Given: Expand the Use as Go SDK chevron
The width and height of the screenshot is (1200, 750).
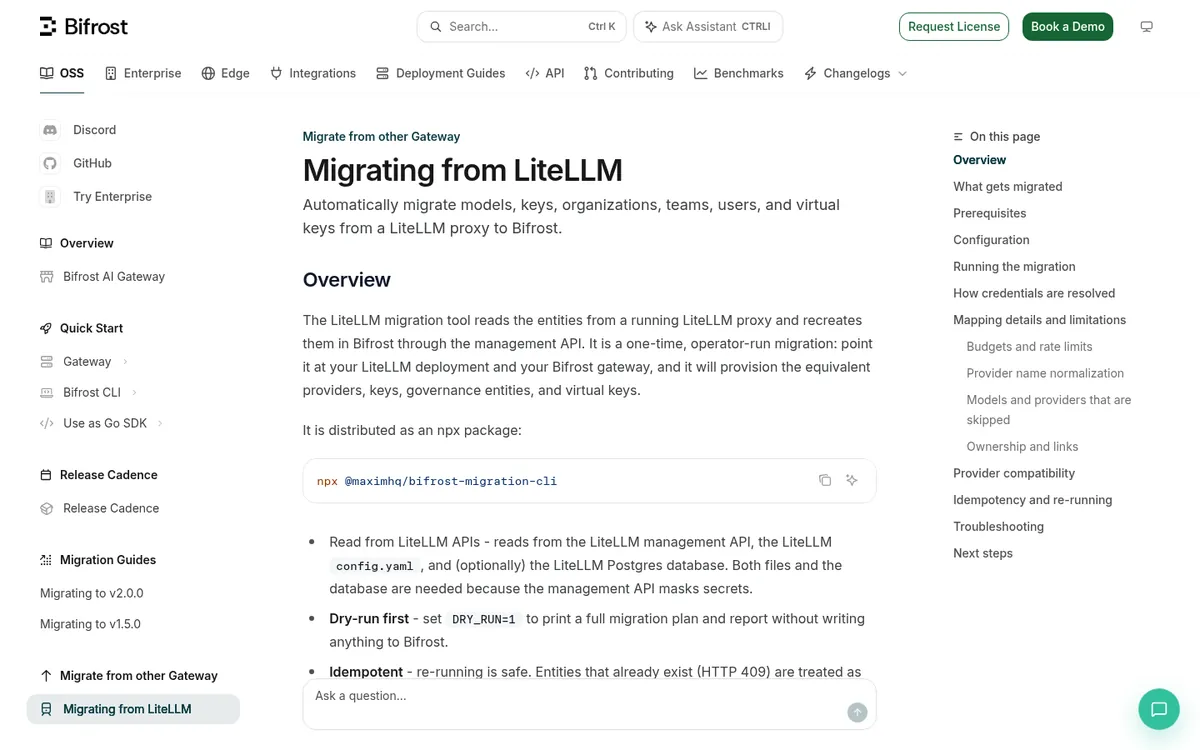Looking at the screenshot, I should click(x=160, y=424).
